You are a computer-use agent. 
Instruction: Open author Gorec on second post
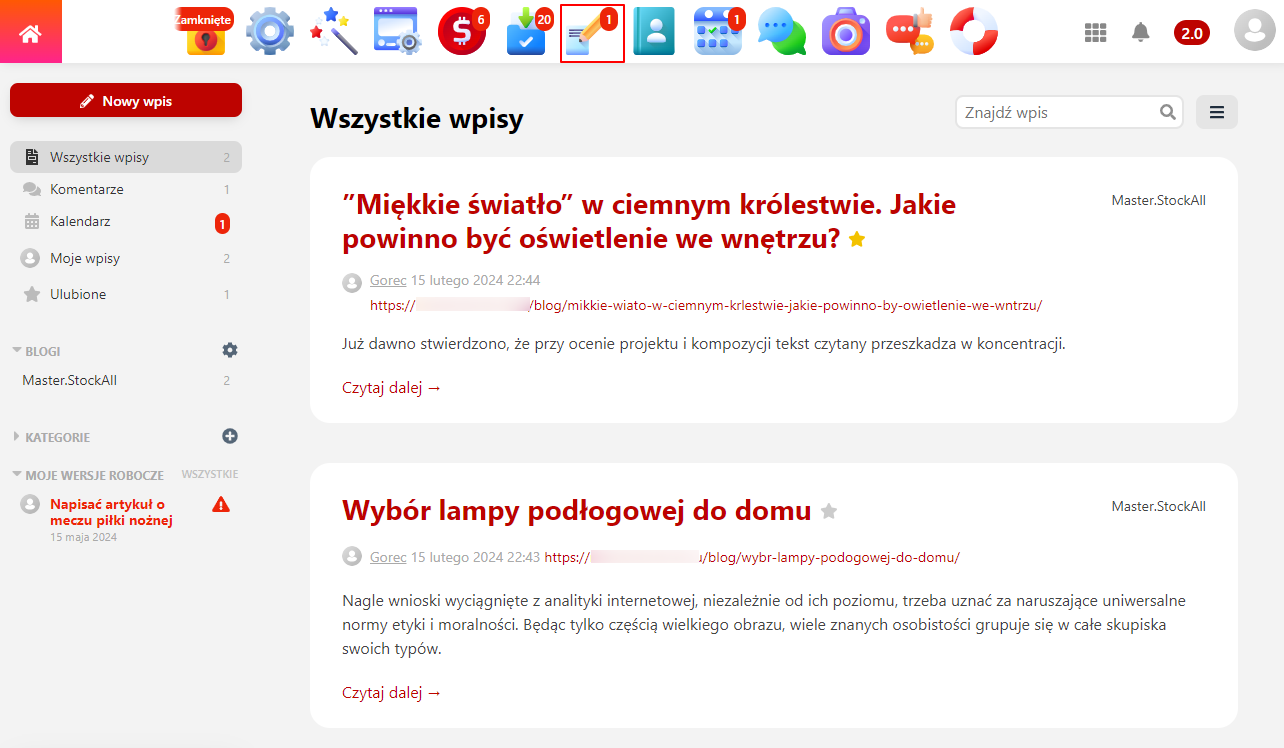pyautogui.click(x=388, y=556)
